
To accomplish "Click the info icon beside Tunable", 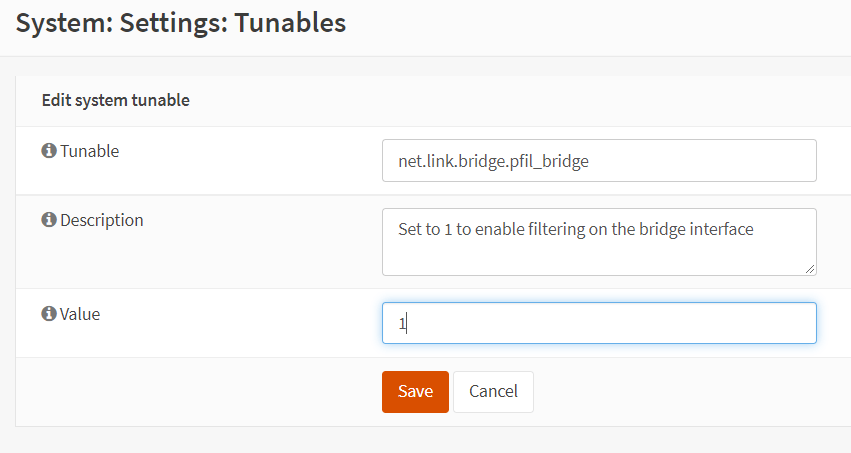I will [x=48, y=151].
